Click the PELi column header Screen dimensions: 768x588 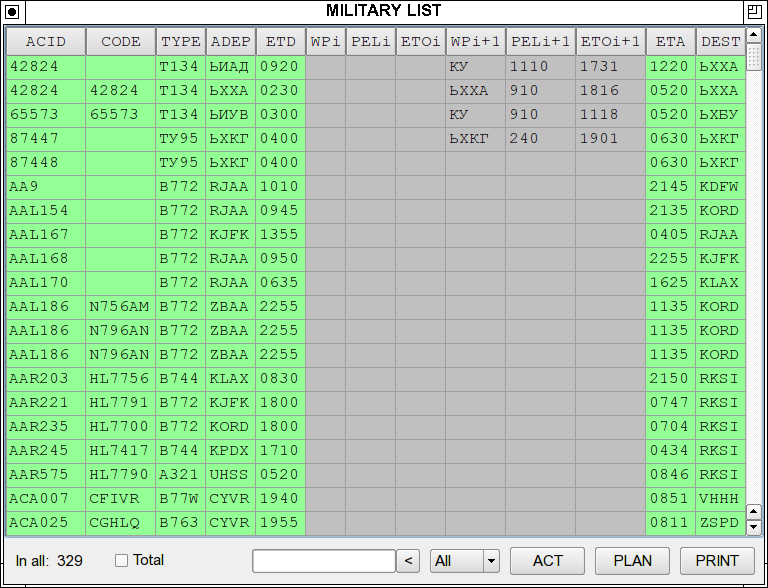(x=371, y=42)
